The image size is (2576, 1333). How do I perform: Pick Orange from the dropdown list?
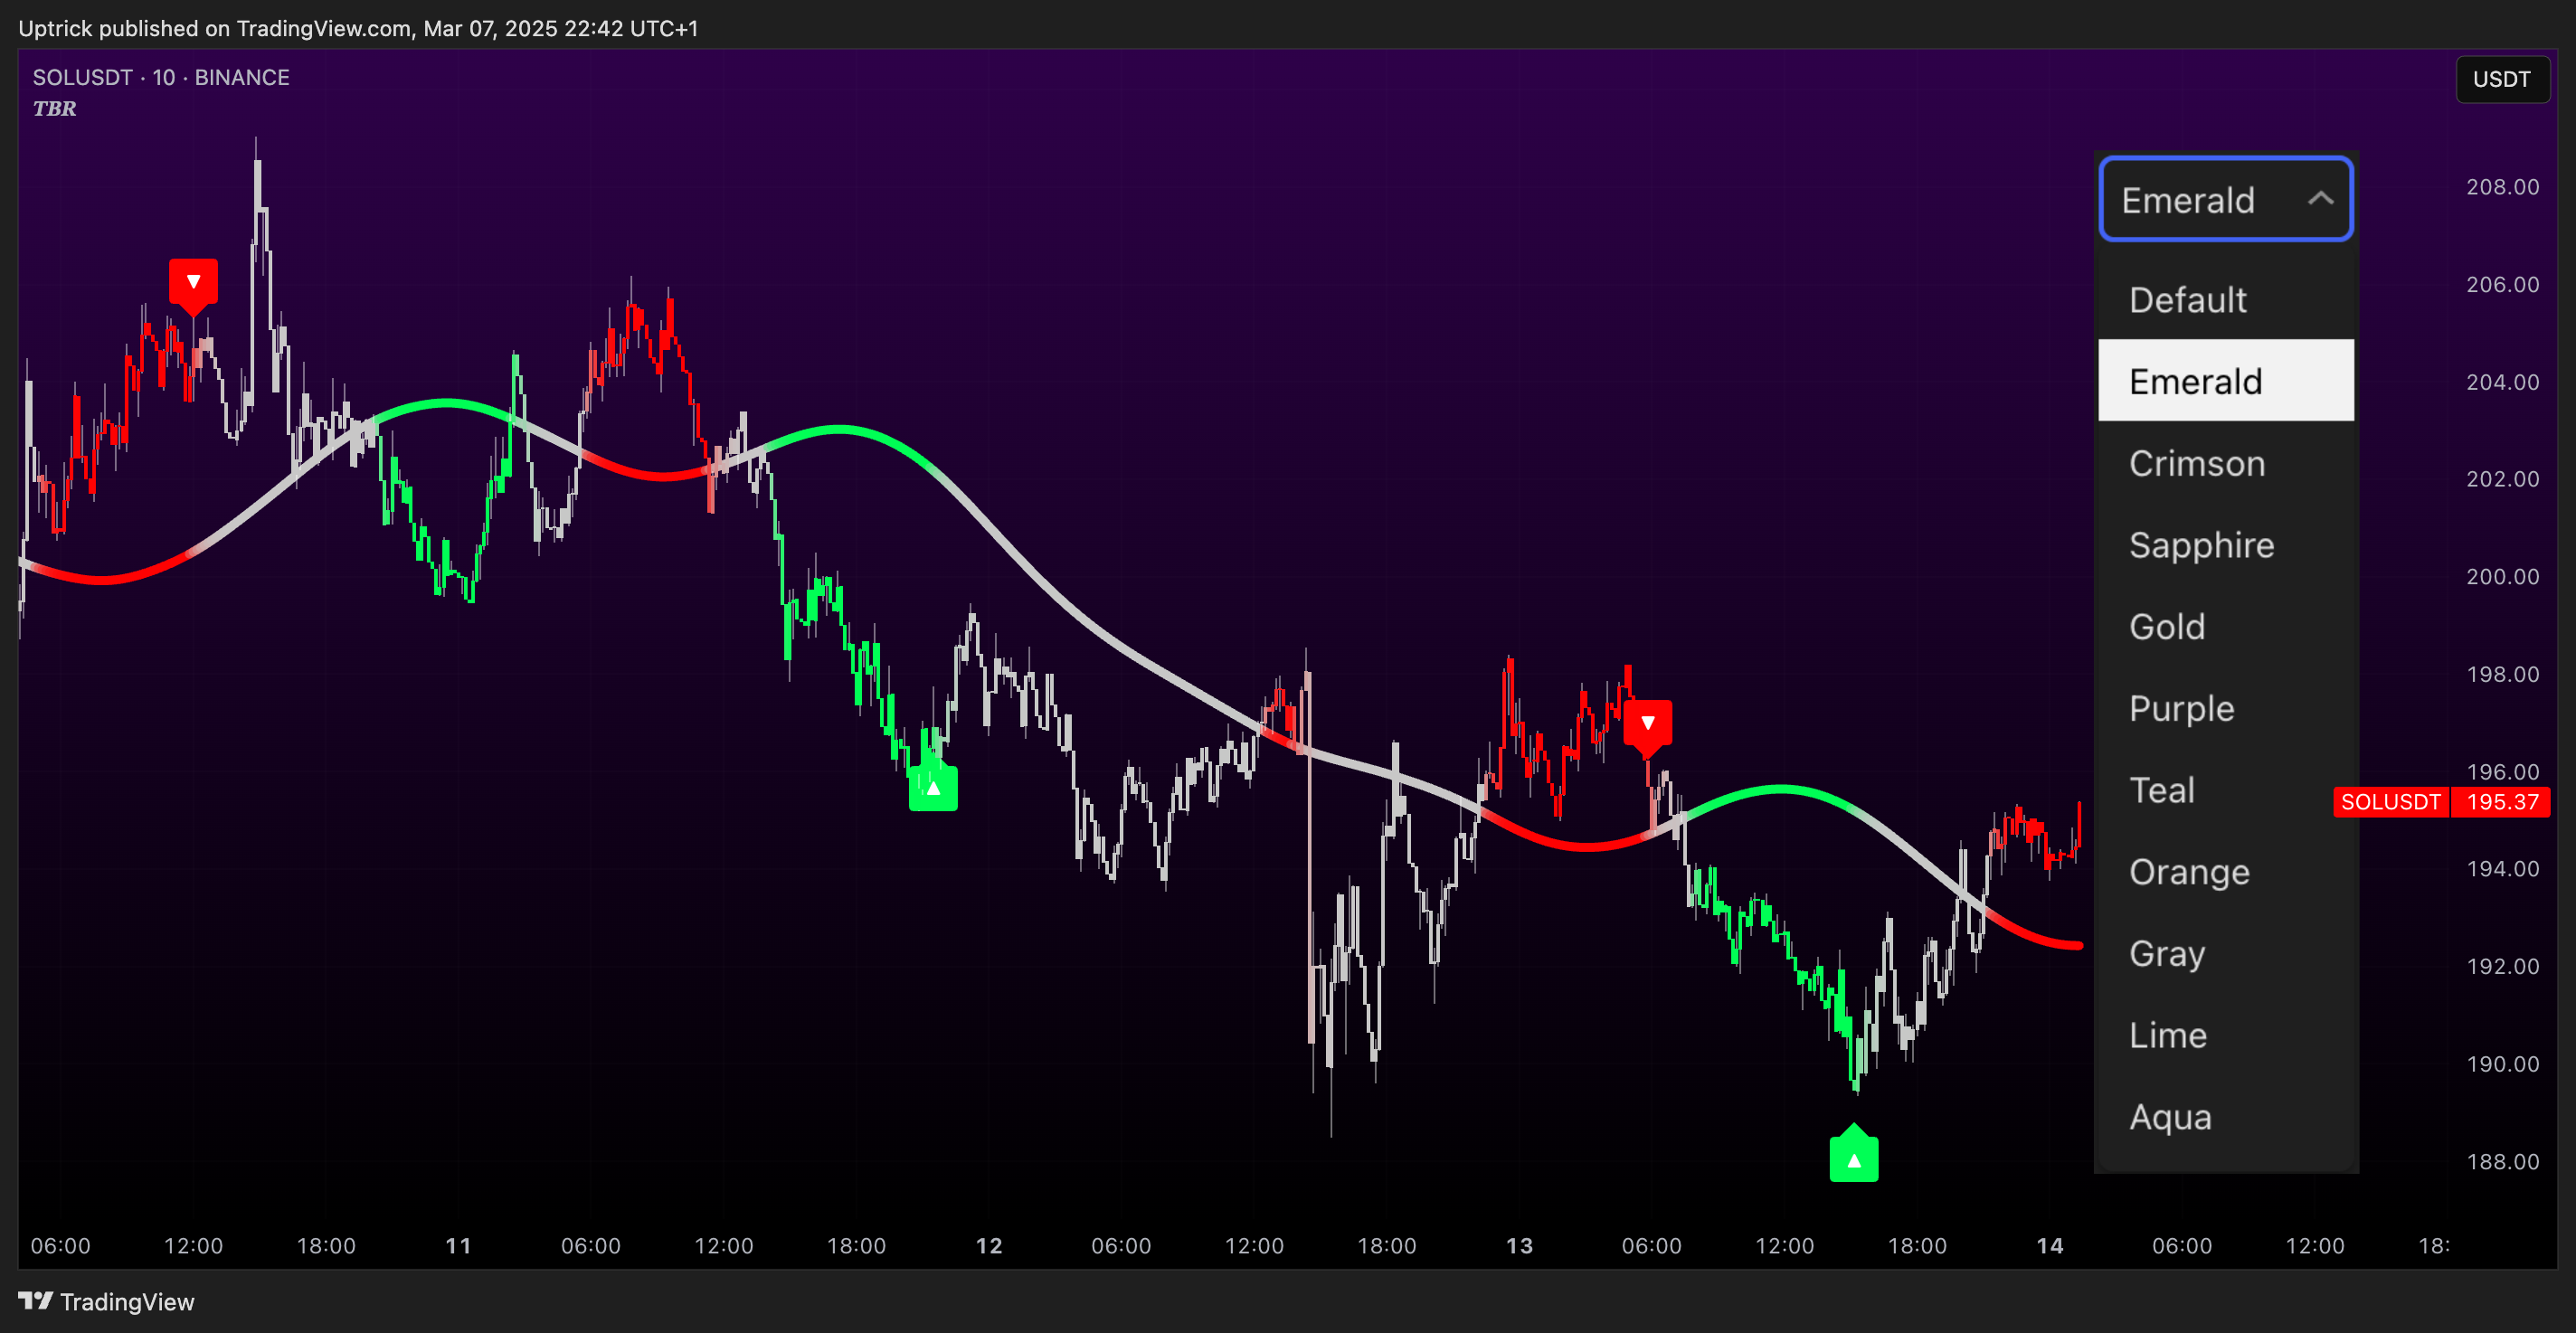2225,871
